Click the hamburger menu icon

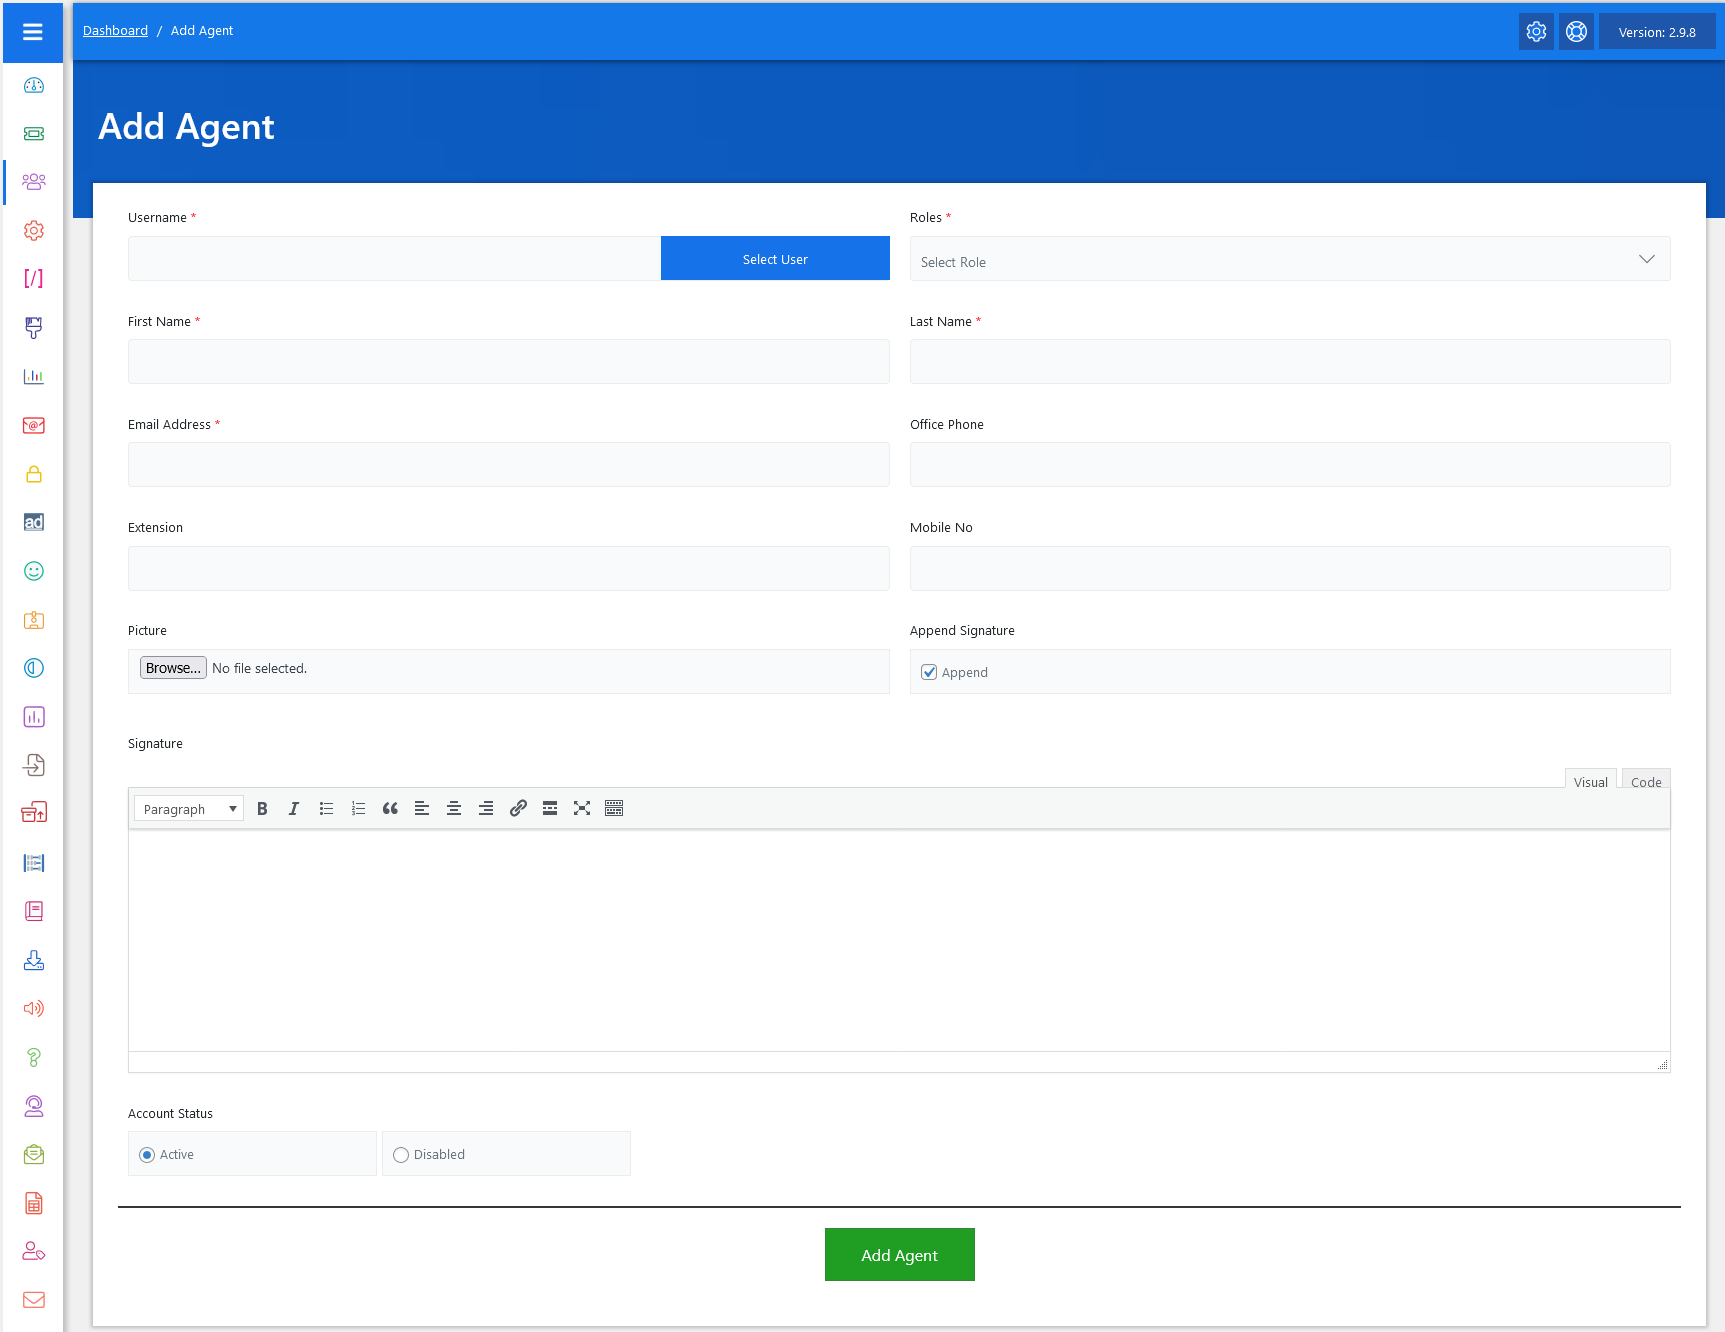pyautogui.click(x=33, y=32)
